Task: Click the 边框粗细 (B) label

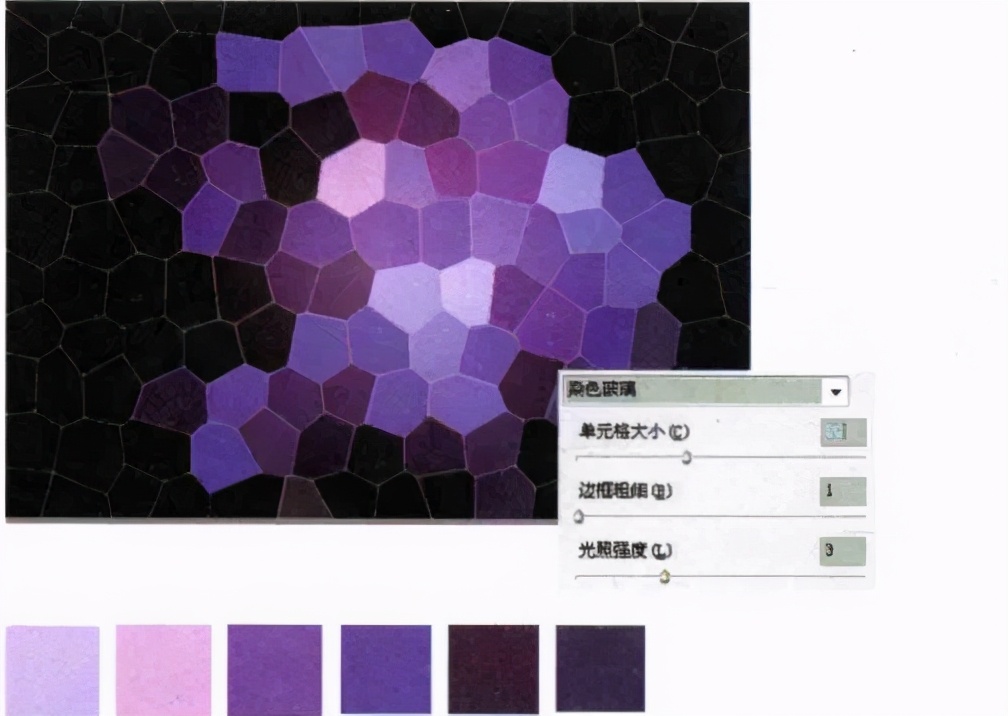Action: click(625, 491)
